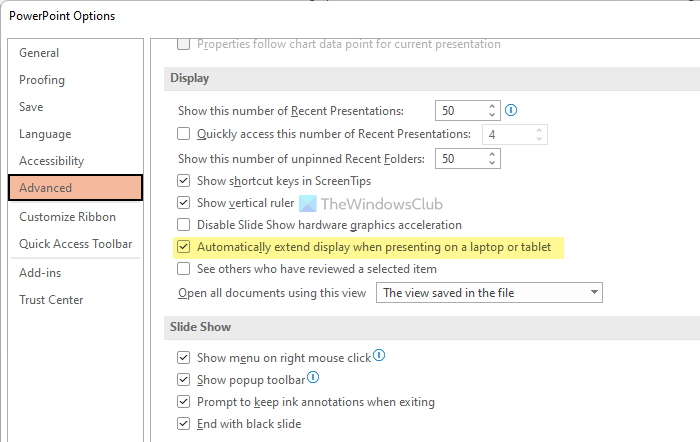Select the General options category
This screenshot has width=700, height=442.
click(x=39, y=53)
